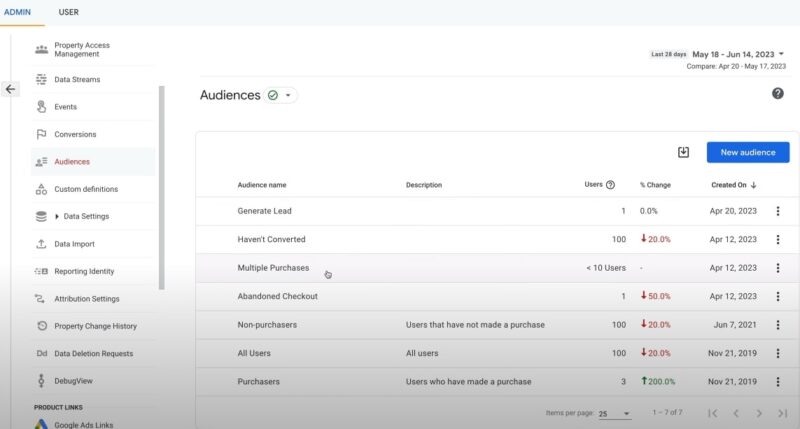
Task: Open more options for Abandoned Checkout
Action: click(x=778, y=296)
